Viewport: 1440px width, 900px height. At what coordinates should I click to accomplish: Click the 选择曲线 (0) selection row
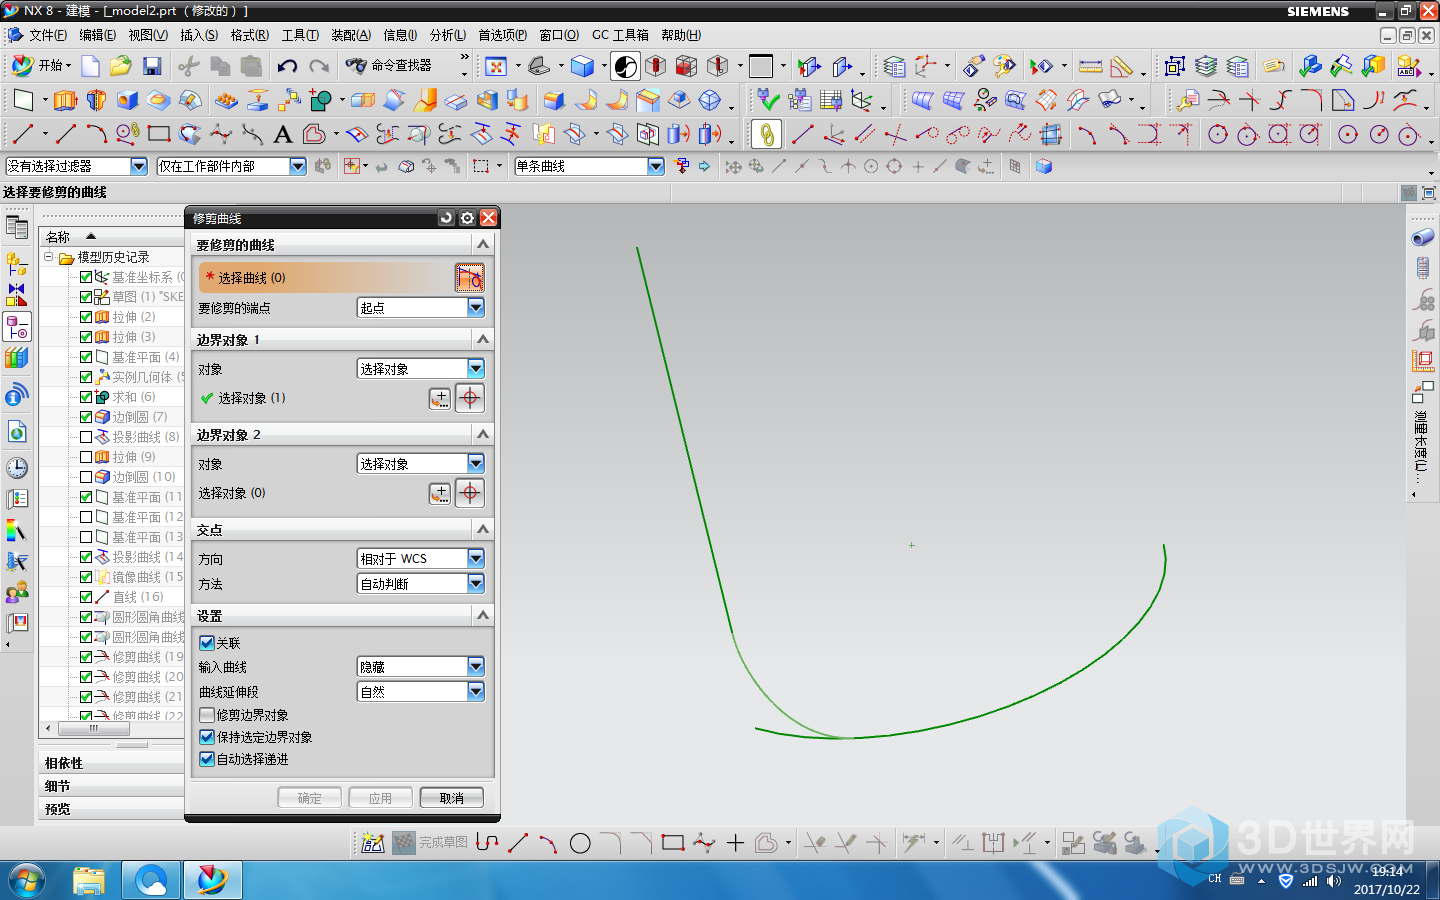click(326, 277)
